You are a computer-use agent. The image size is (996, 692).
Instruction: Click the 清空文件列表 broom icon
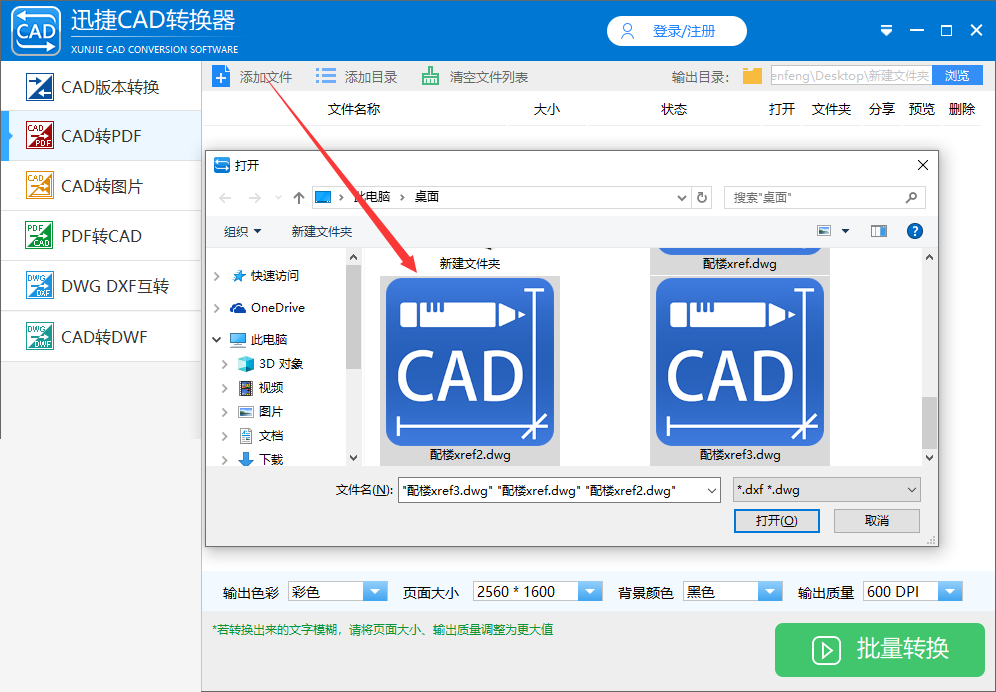point(430,77)
